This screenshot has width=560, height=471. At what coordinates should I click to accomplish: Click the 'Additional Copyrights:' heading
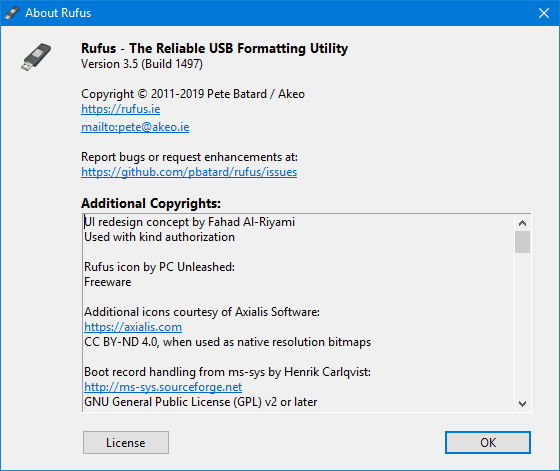tap(151, 203)
